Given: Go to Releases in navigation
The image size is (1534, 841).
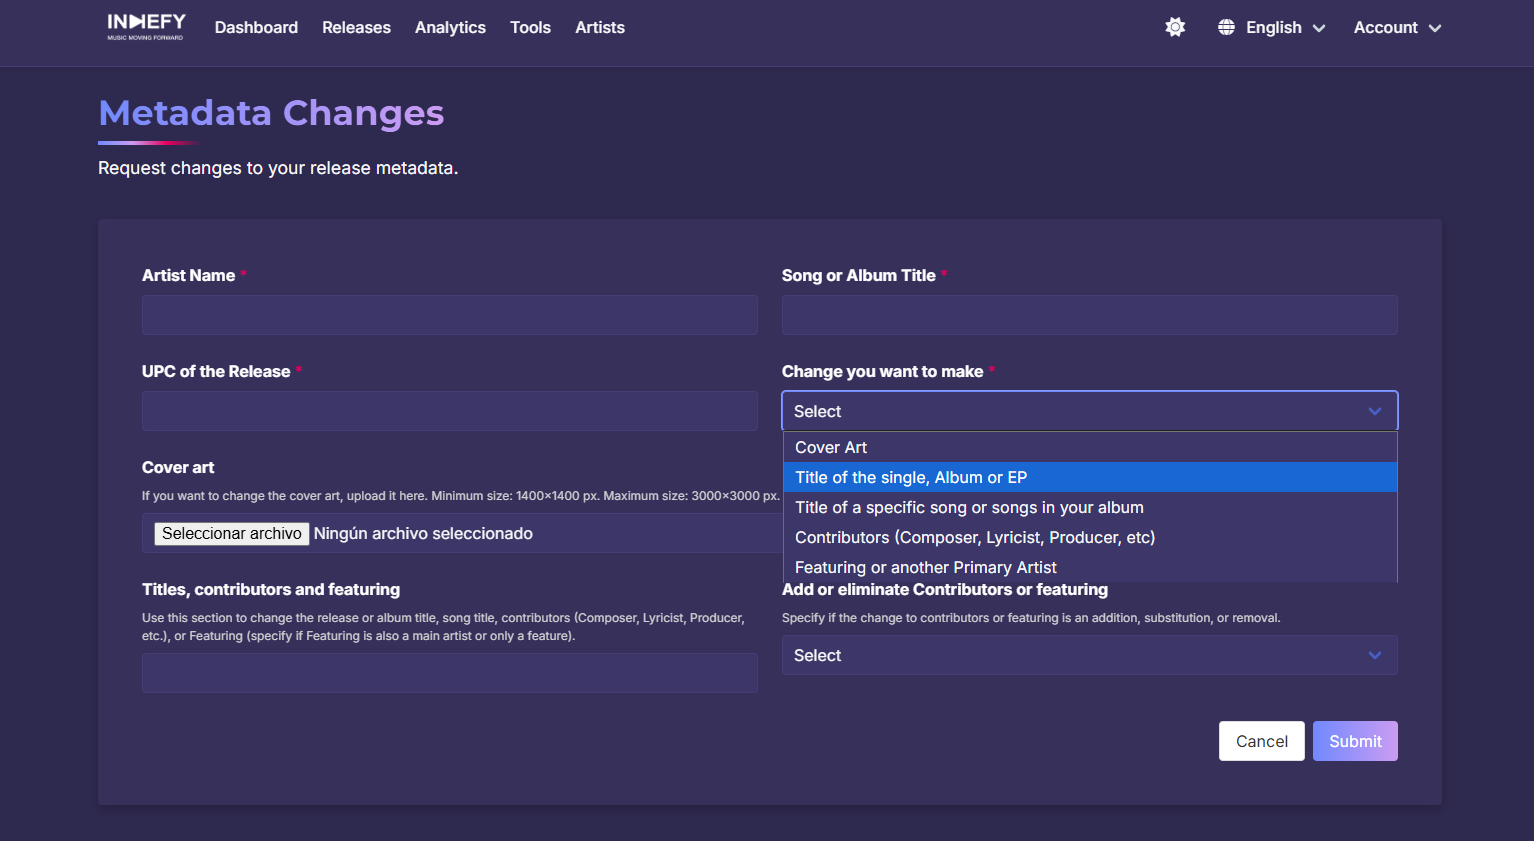Looking at the screenshot, I should coord(356,27).
